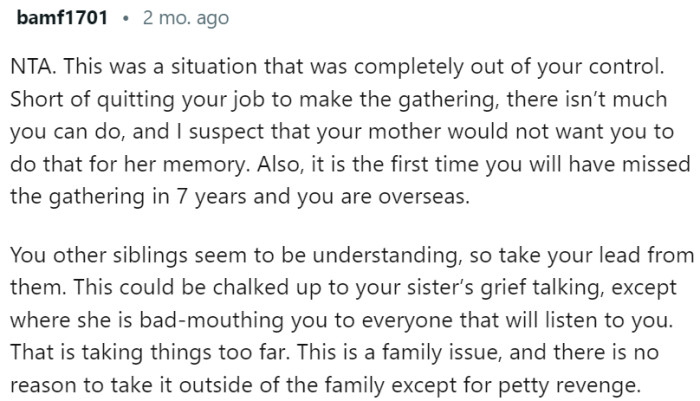Click the phrase "You other siblings"
This screenshot has width=700, height=401.
tap(84, 257)
